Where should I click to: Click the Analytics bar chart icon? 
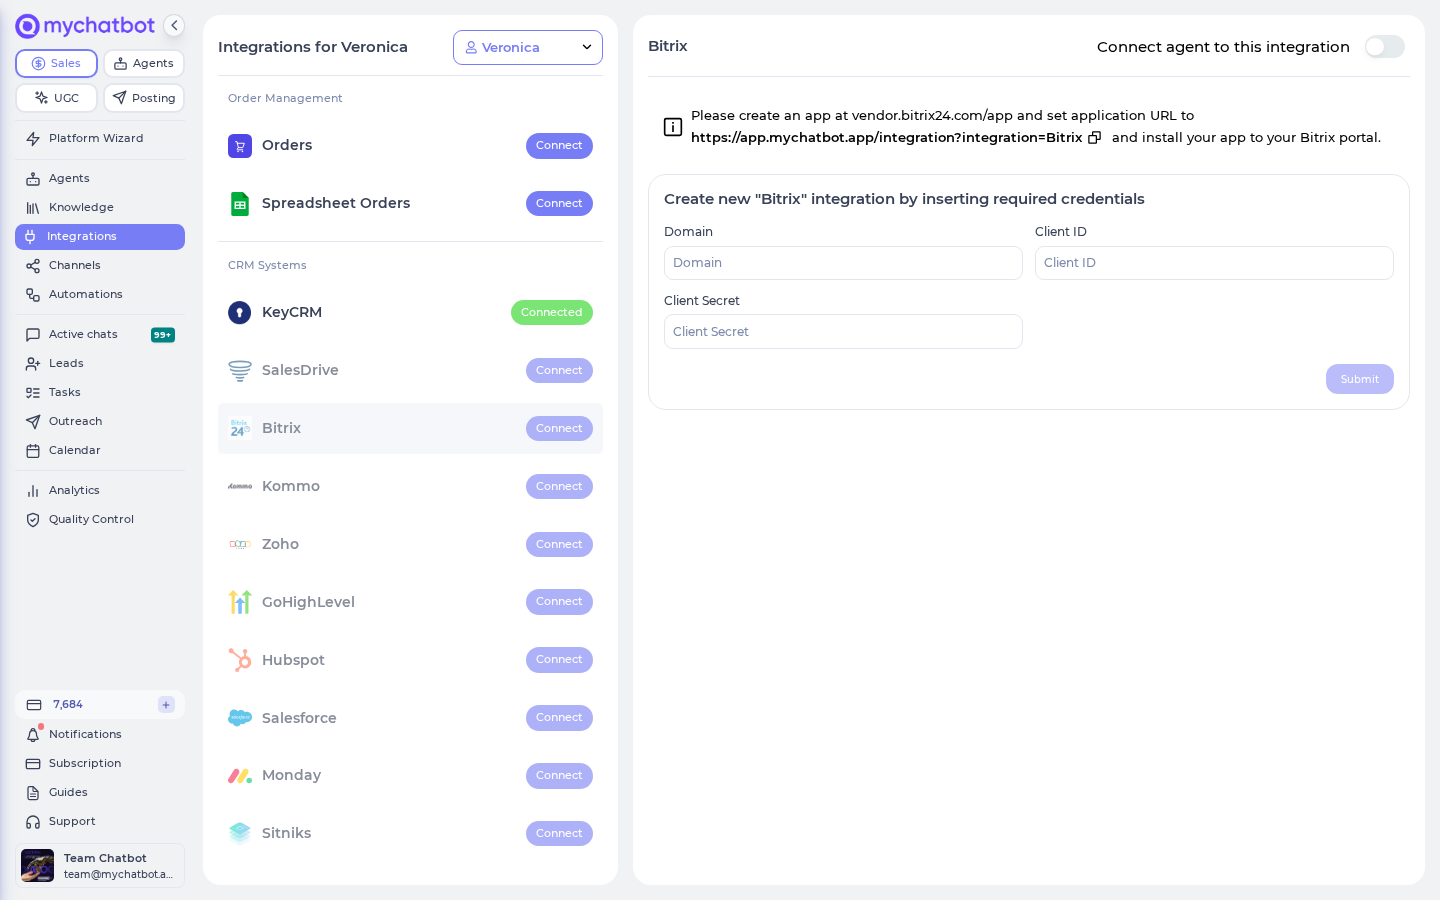pos(33,491)
